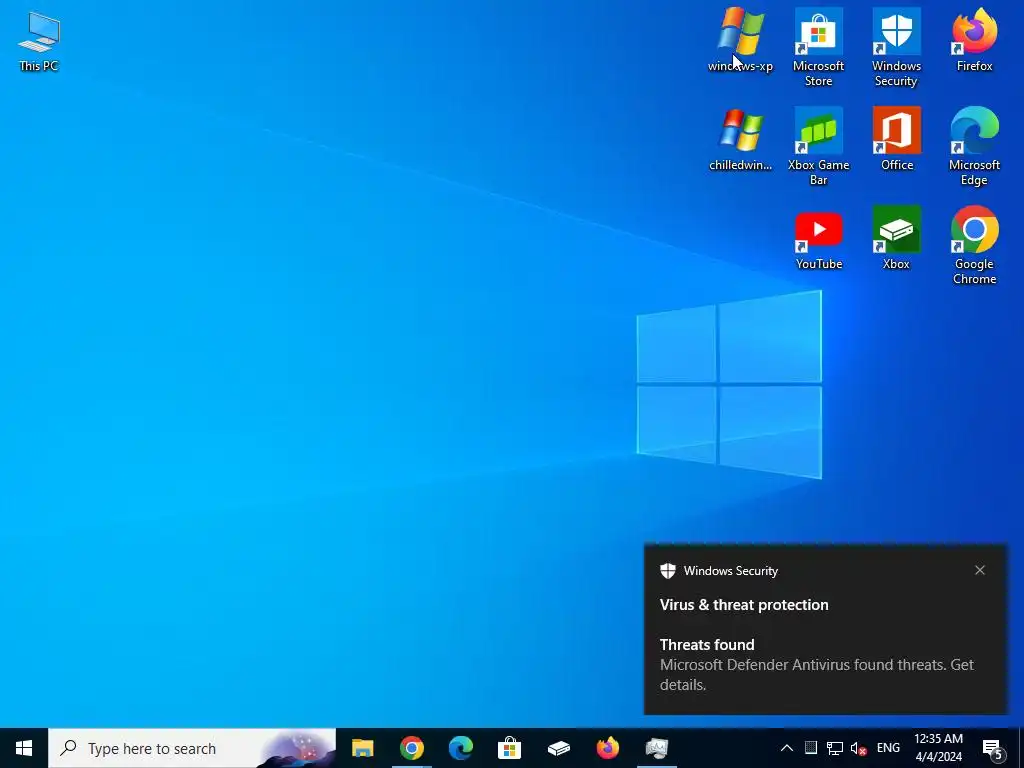This screenshot has width=1024, height=768.
Task: Select the Xbox desktop shortcut
Action: pos(896,239)
